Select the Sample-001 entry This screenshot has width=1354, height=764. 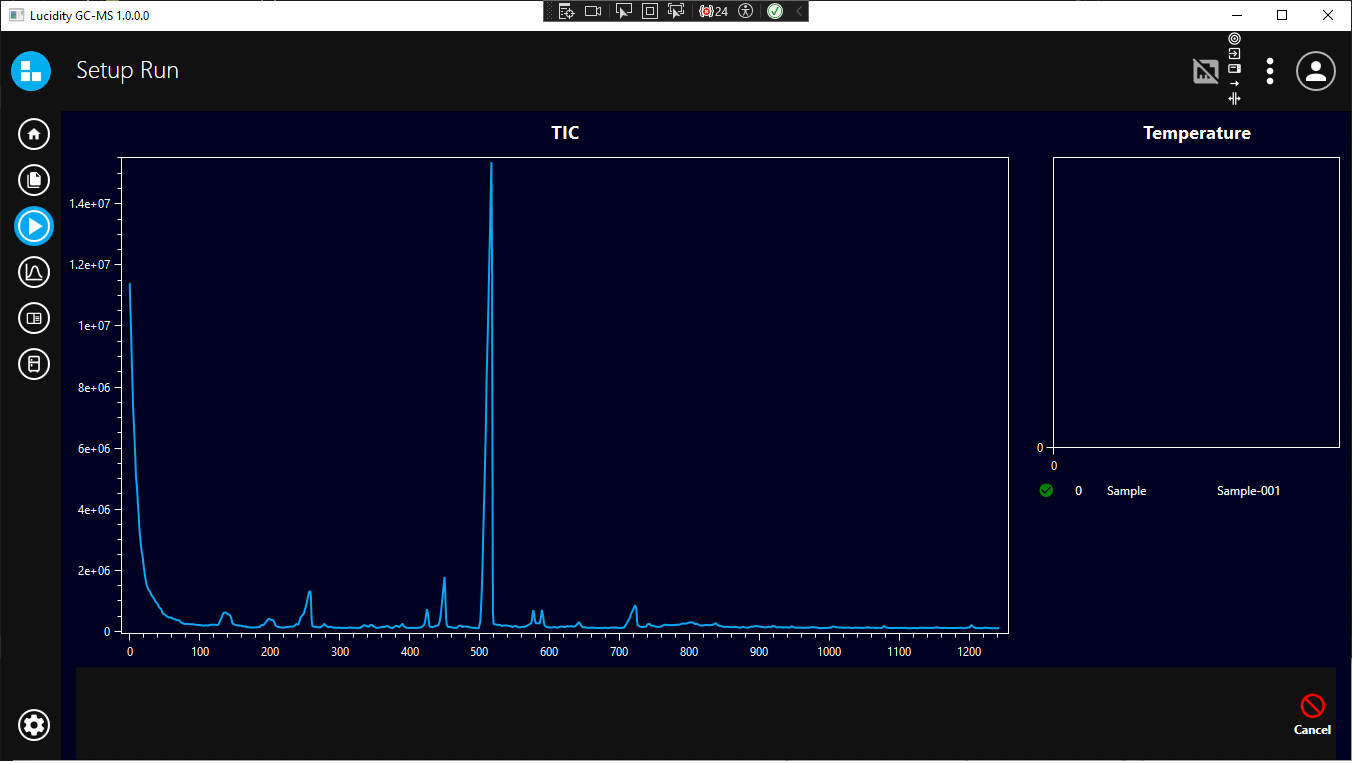(x=1248, y=491)
